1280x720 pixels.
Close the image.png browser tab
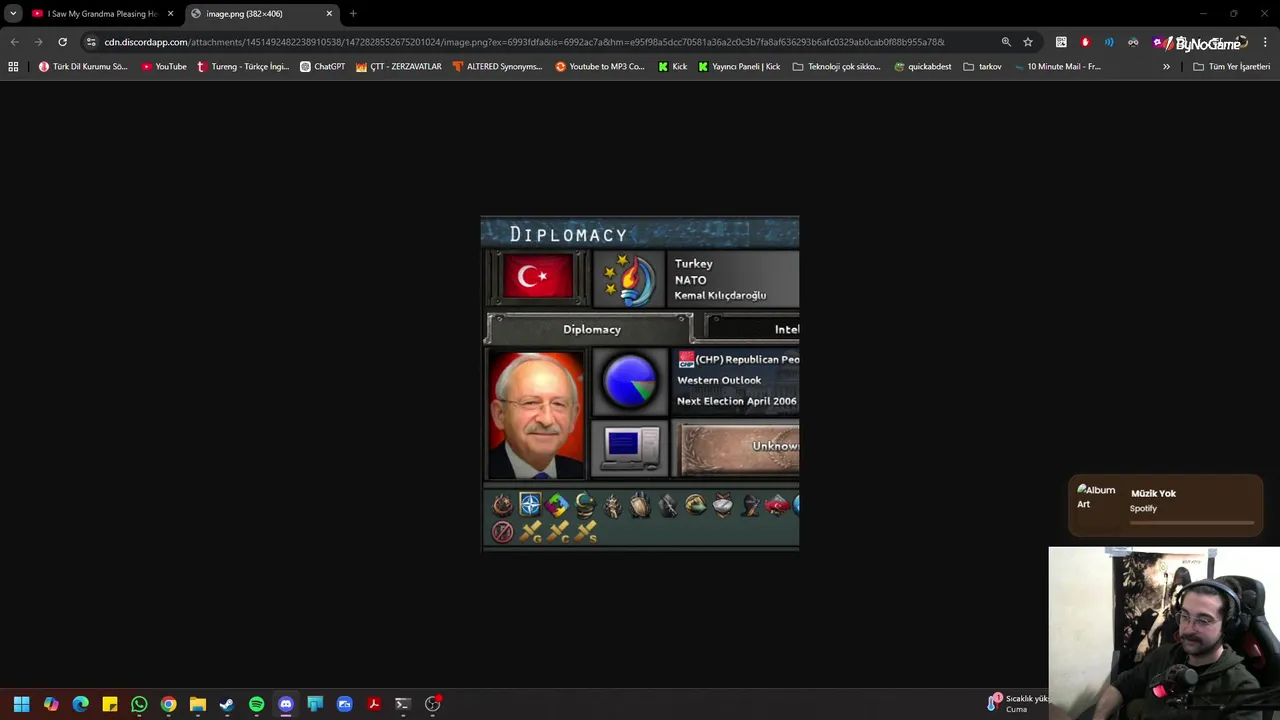[329, 14]
